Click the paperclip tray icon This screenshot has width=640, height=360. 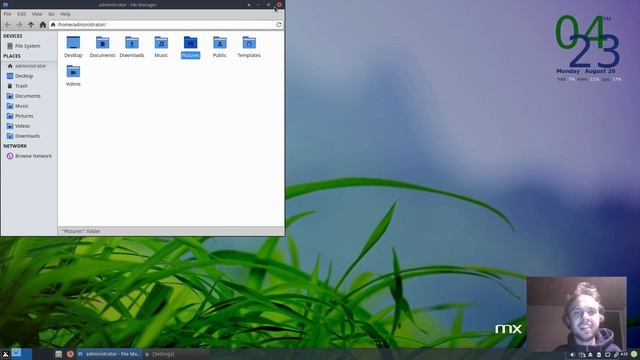click(616, 355)
